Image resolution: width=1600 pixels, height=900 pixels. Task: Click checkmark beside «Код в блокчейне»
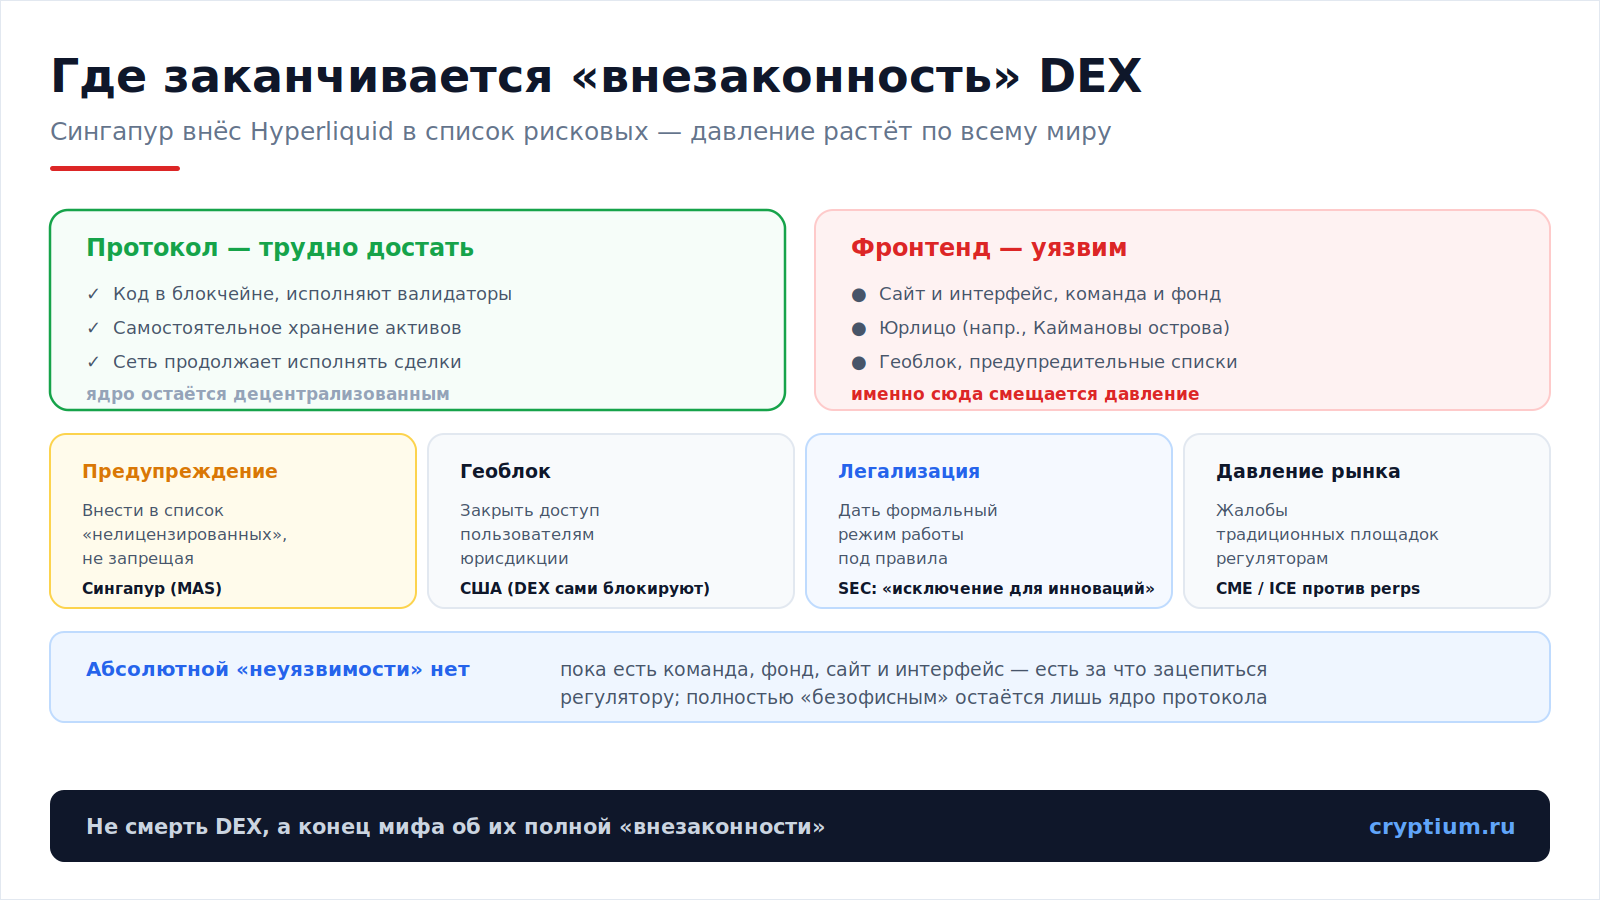coord(93,294)
